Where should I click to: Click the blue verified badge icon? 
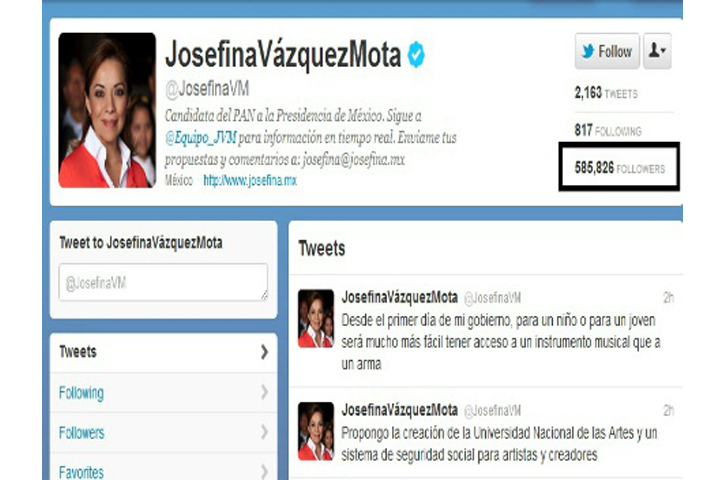(416, 54)
